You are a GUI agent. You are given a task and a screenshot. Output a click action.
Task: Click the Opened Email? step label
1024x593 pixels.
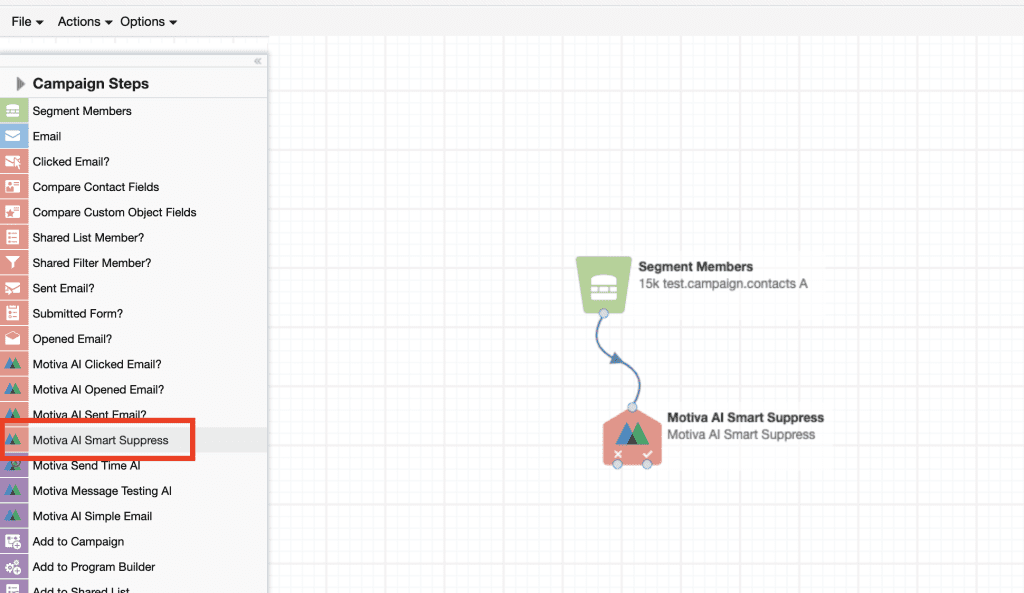point(72,339)
